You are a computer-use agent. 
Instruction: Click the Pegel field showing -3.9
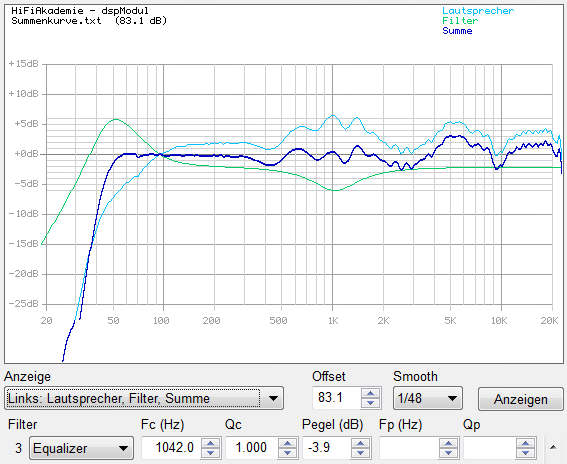327,448
